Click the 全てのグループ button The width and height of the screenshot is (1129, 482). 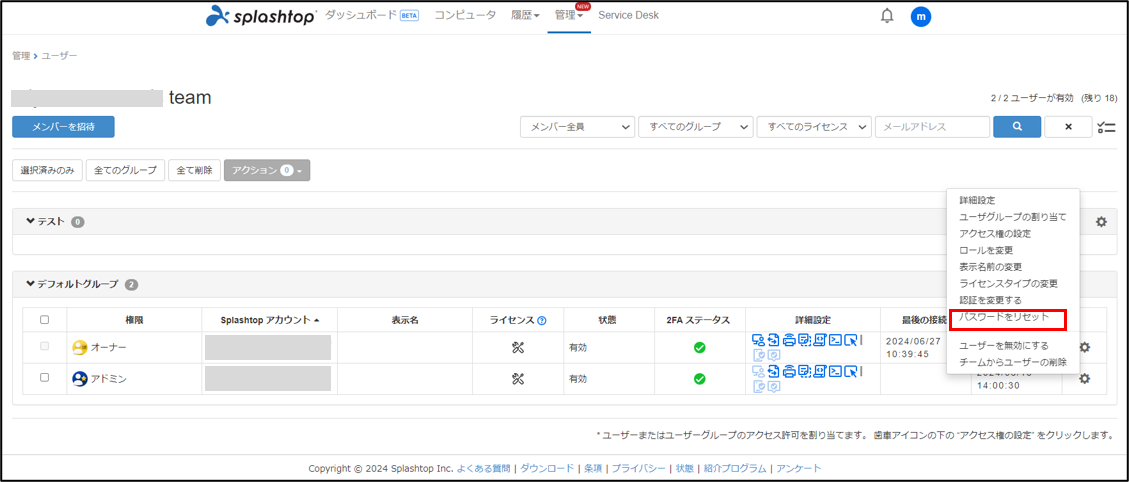(125, 170)
